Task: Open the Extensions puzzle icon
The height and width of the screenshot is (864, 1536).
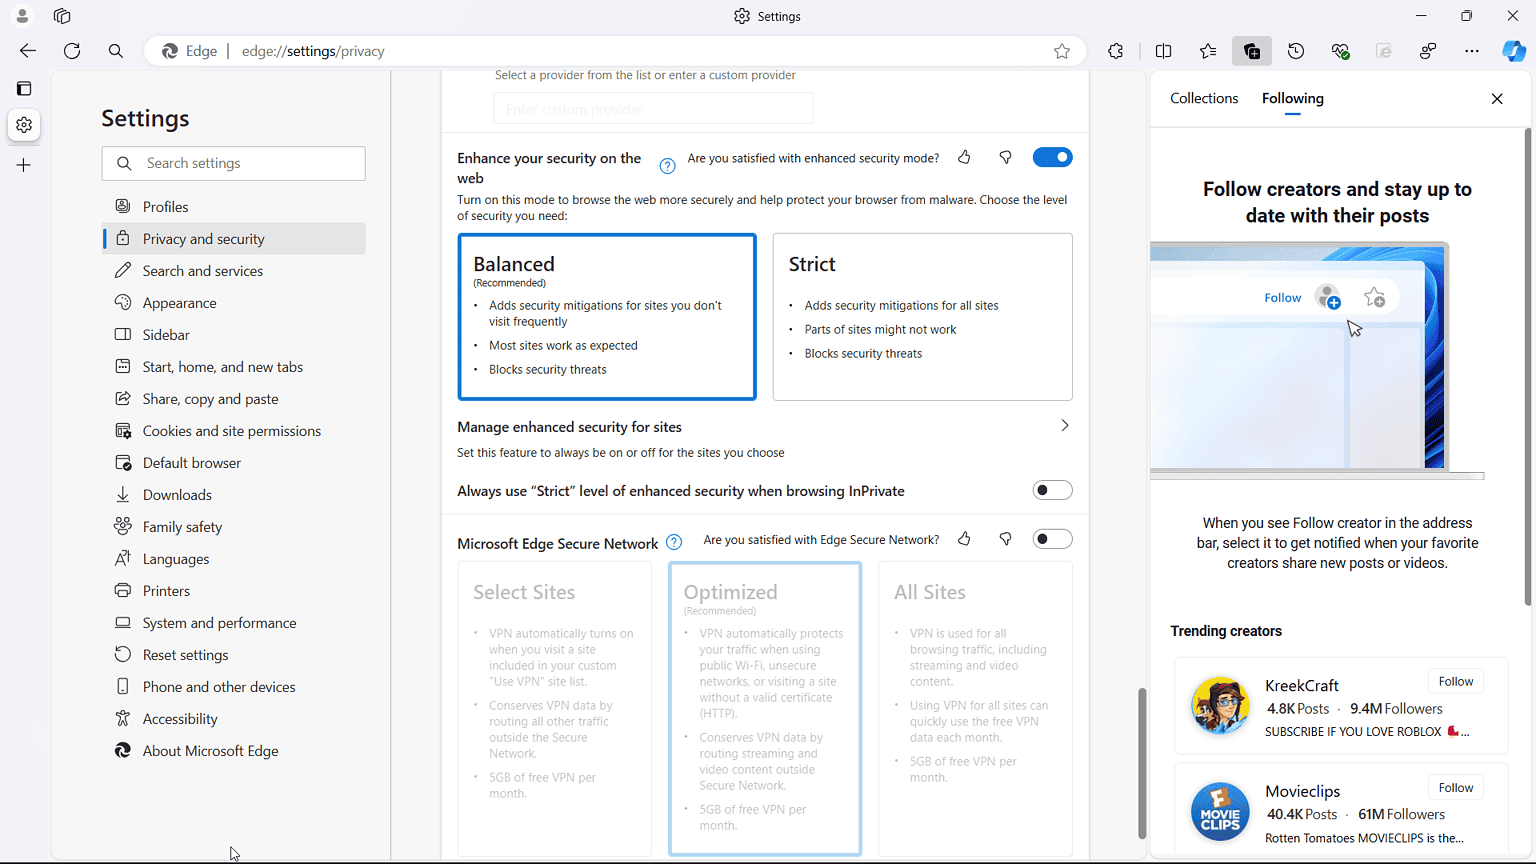Action: 1116,51
